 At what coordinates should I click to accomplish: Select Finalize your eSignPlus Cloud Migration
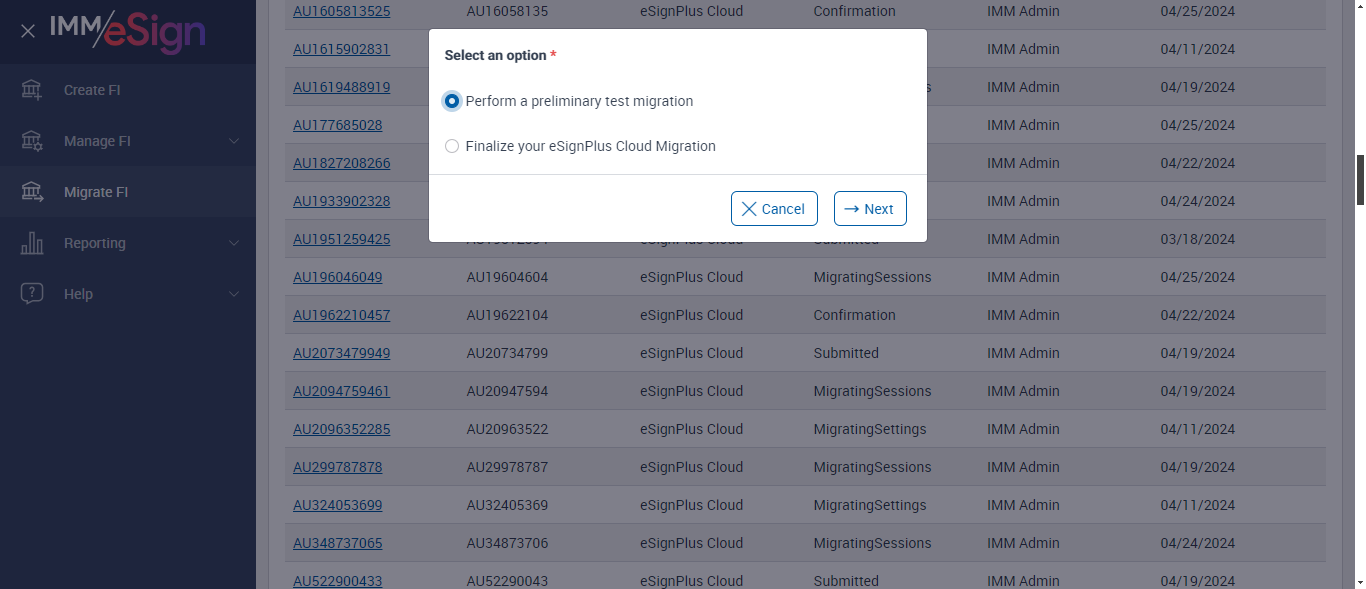453,146
